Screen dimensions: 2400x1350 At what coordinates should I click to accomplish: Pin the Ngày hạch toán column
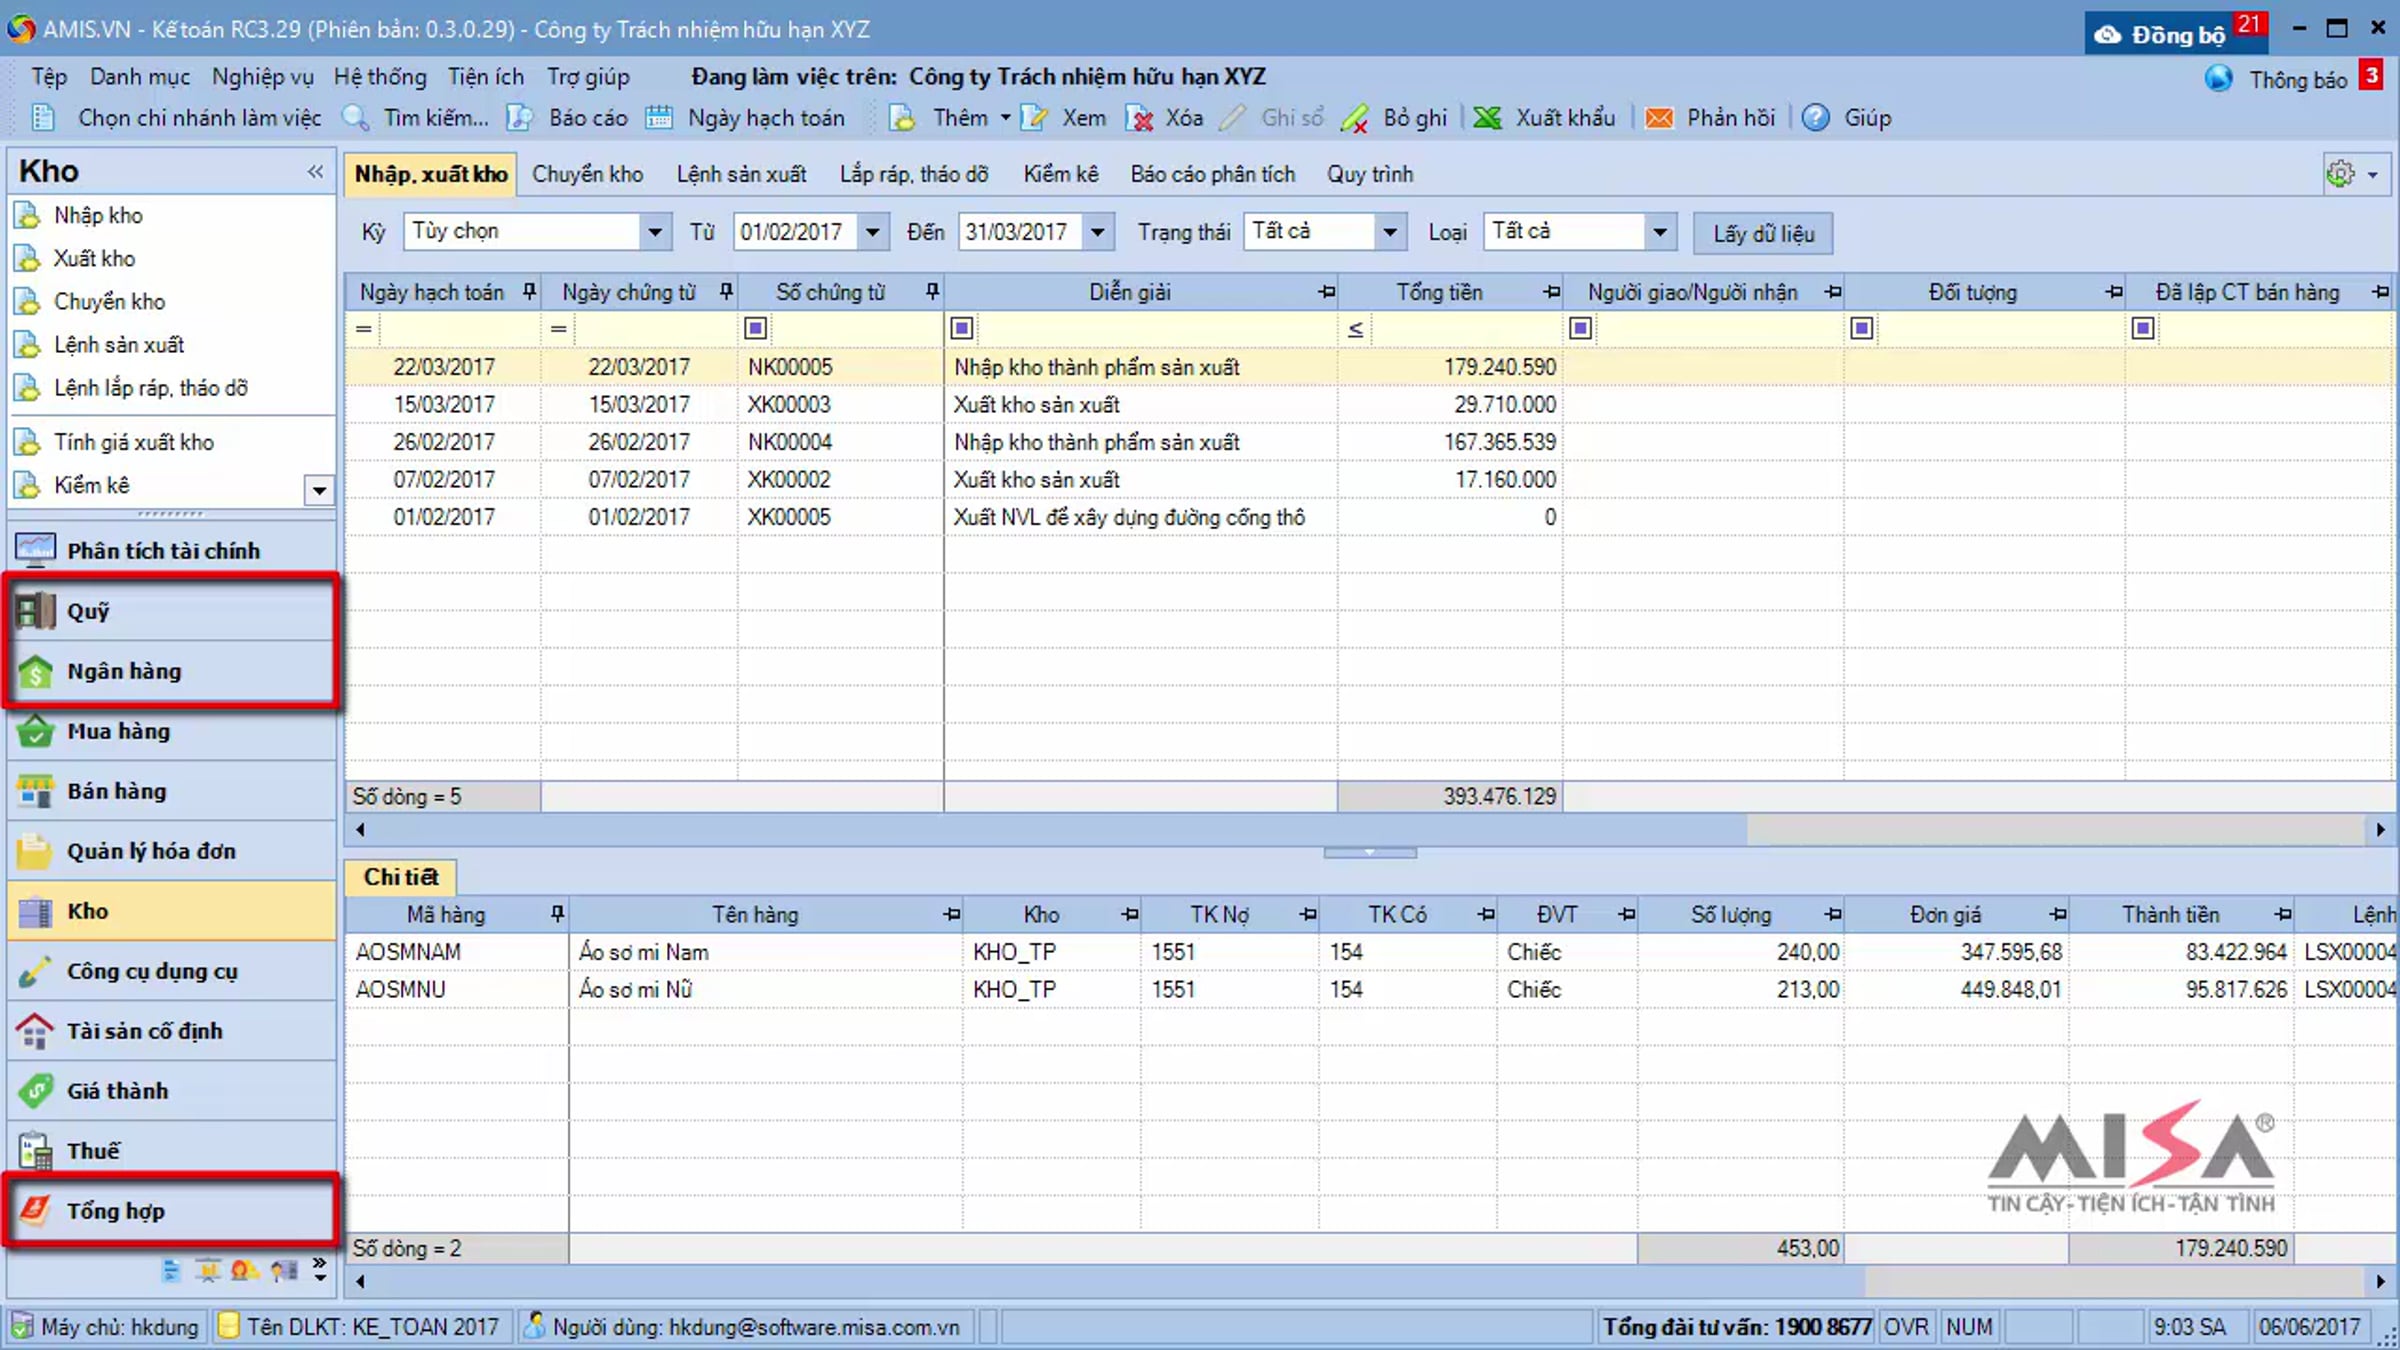coord(529,292)
